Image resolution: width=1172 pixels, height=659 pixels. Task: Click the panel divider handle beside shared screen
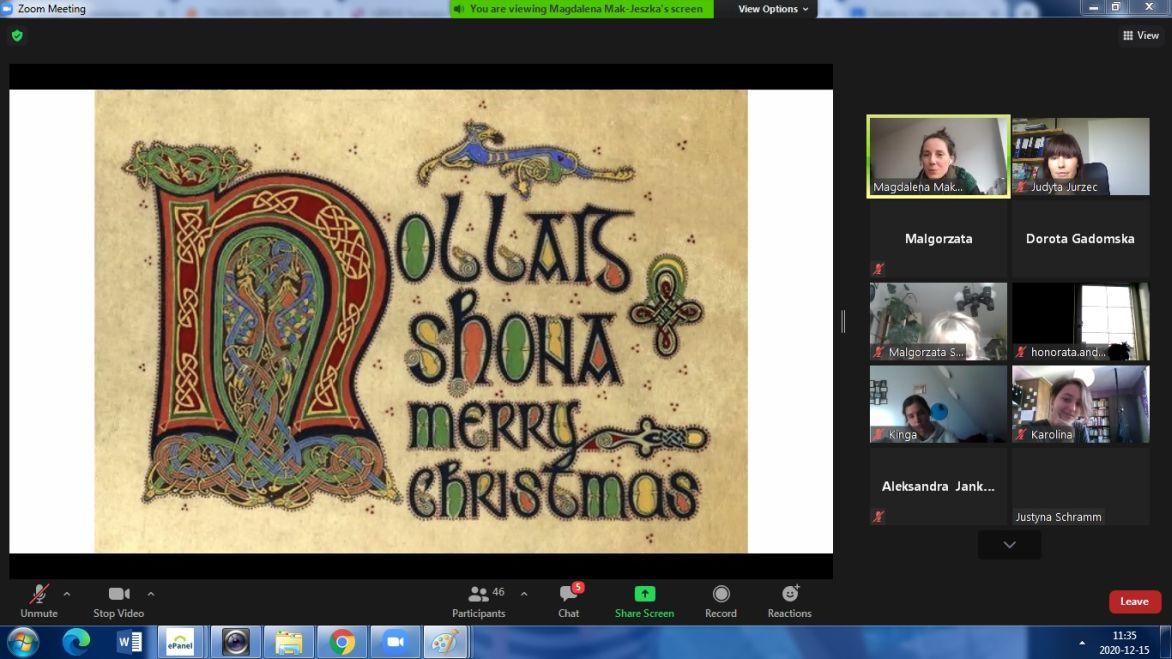point(843,321)
